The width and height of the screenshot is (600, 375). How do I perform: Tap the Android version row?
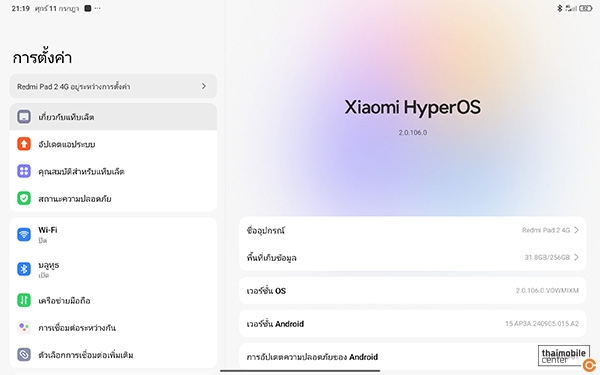(x=412, y=324)
